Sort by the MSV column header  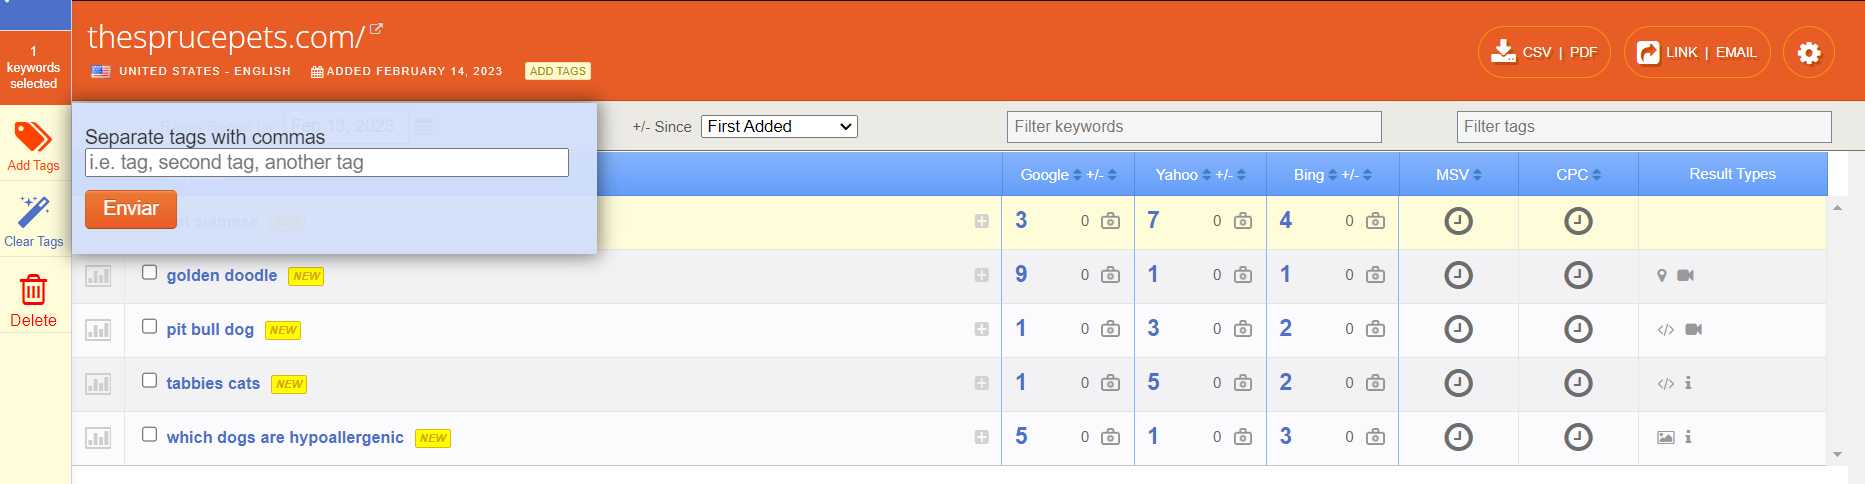[1459, 175]
